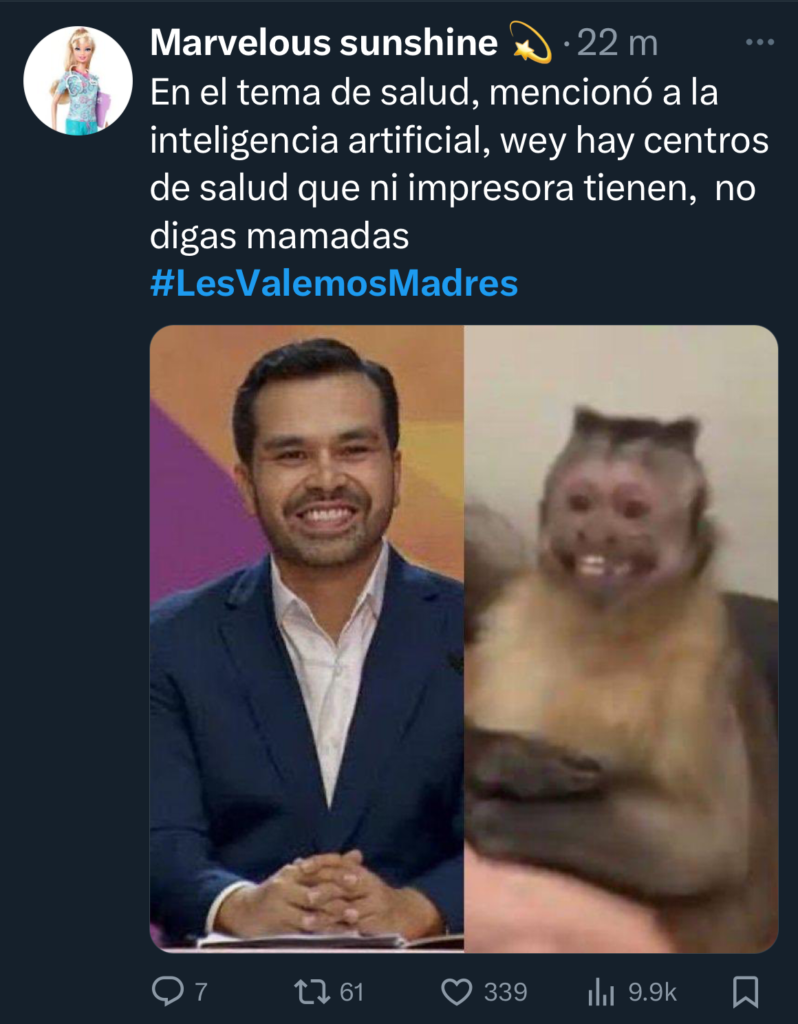The height and width of the screenshot is (1024, 798).
Task: Open the three-dot more options menu
Action: (x=759, y=42)
